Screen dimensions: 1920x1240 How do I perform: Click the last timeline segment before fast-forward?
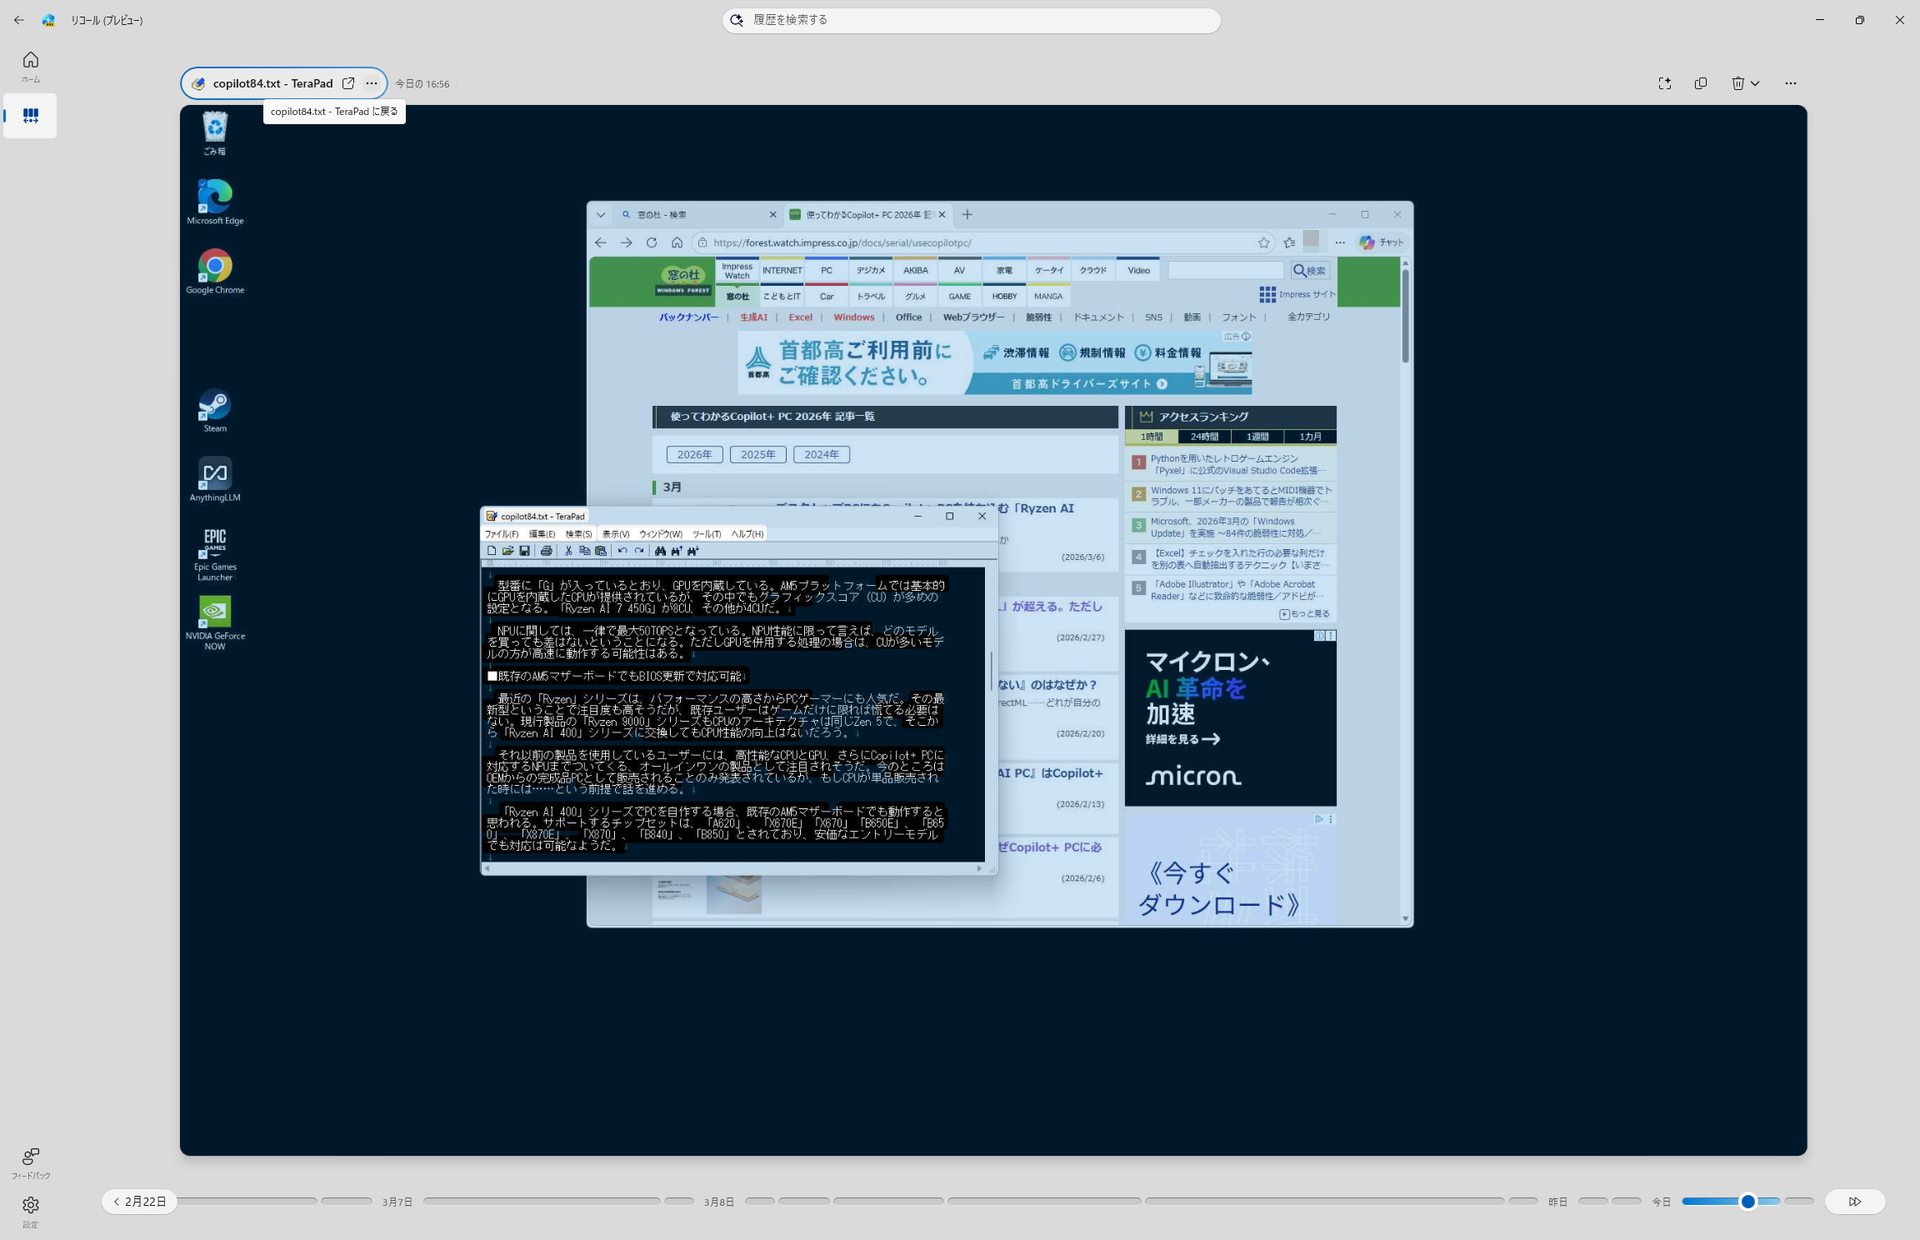pos(1798,1201)
